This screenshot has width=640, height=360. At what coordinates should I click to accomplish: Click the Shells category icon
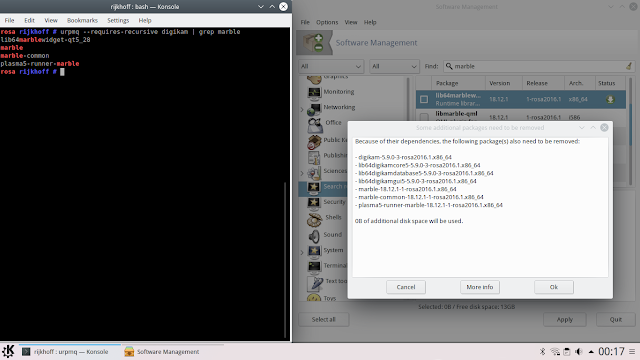314,219
